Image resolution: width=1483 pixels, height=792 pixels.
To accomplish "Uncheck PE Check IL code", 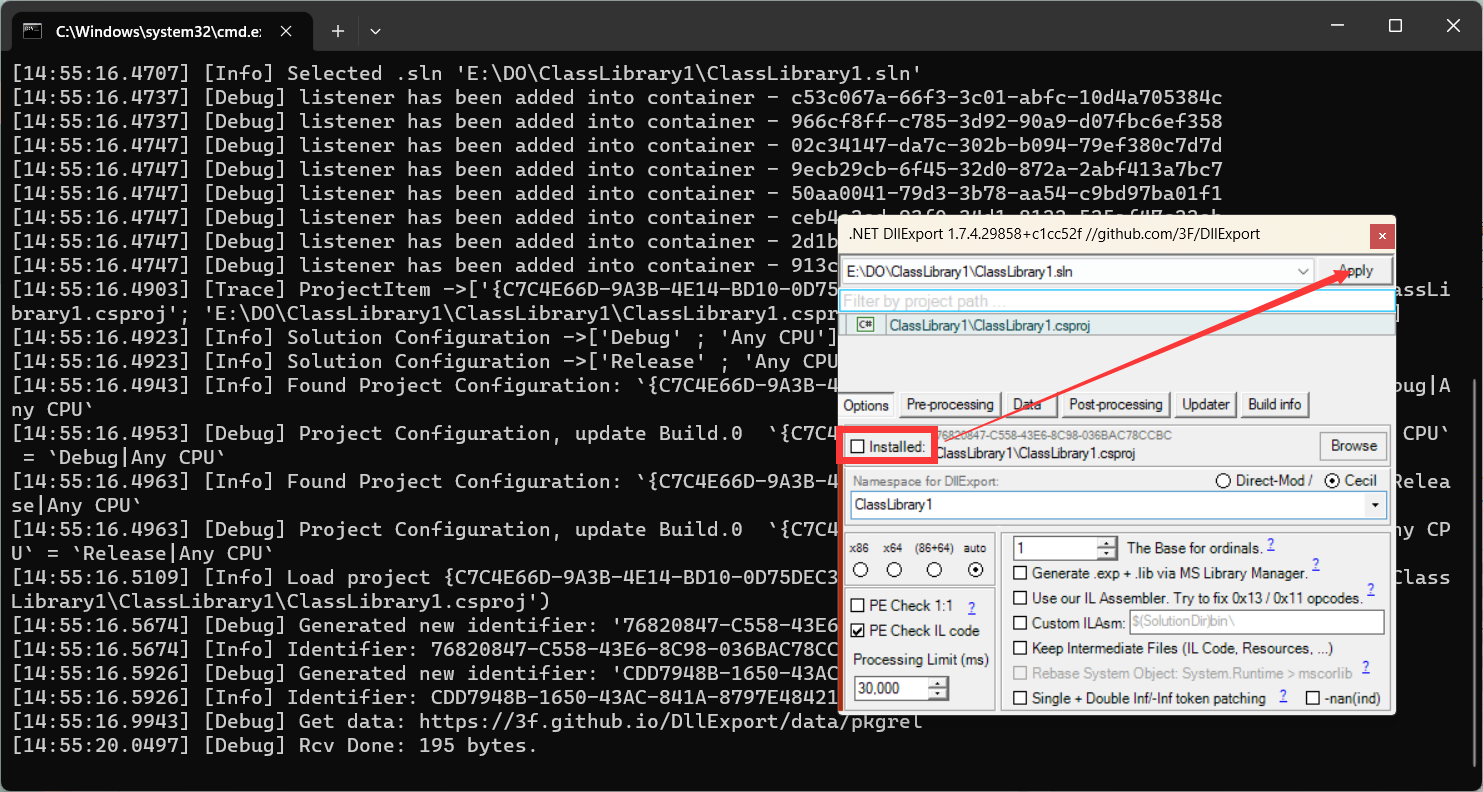I will pyautogui.click(x=858, y=631).
